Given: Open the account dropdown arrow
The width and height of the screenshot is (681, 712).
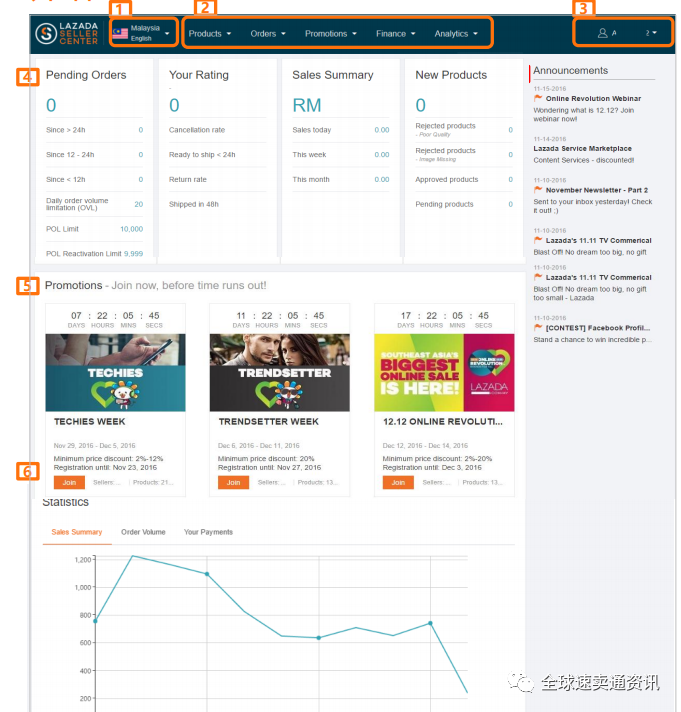Looking at the screenshot, I should [654, 33].
